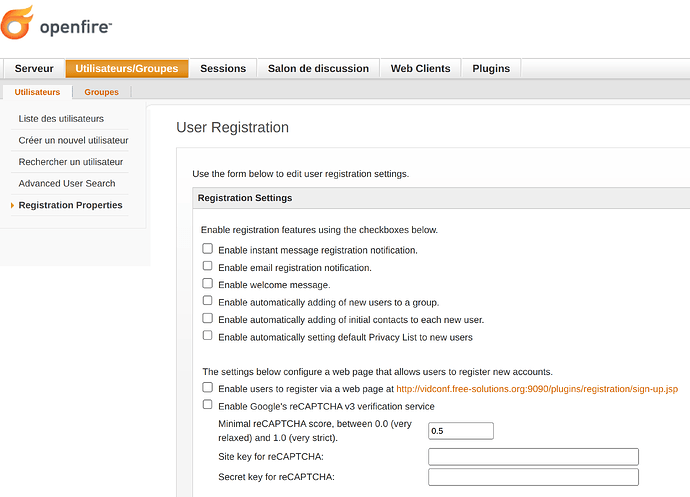
Task: Click the 'Site key for reCAPTCHA:' label
Action: [271, 457]
